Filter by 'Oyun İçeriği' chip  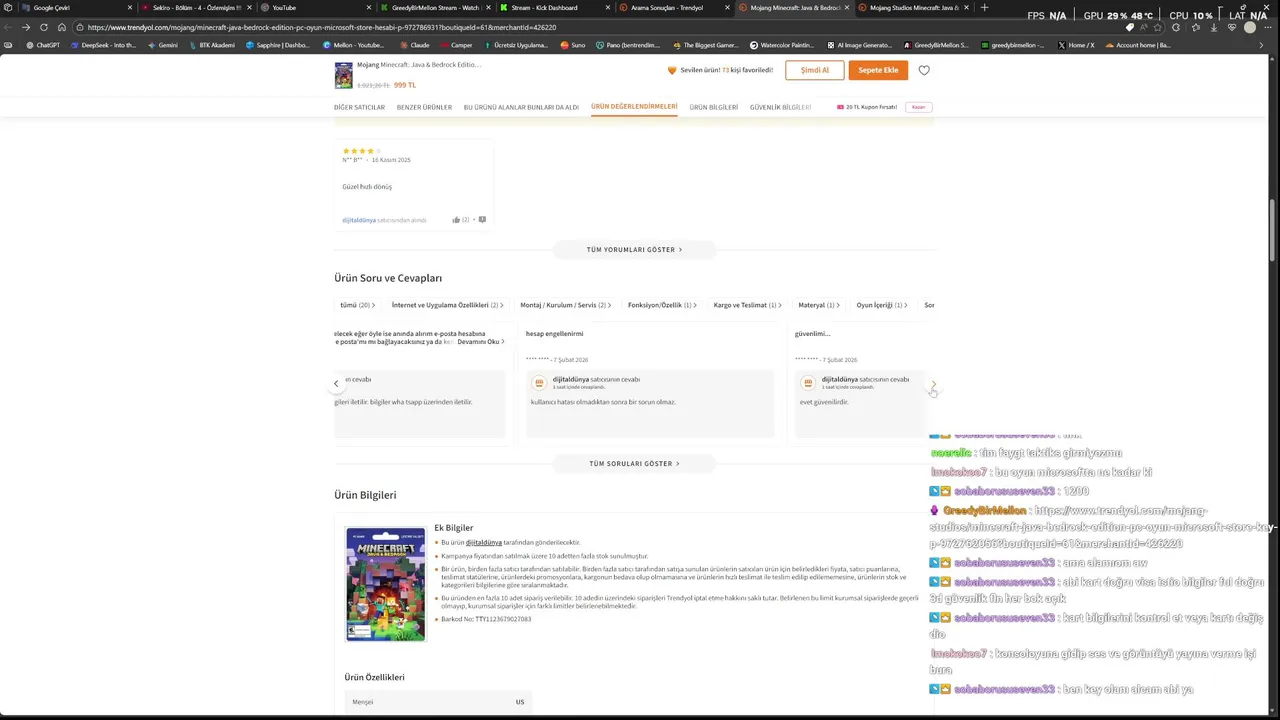(x=883, y=305)
